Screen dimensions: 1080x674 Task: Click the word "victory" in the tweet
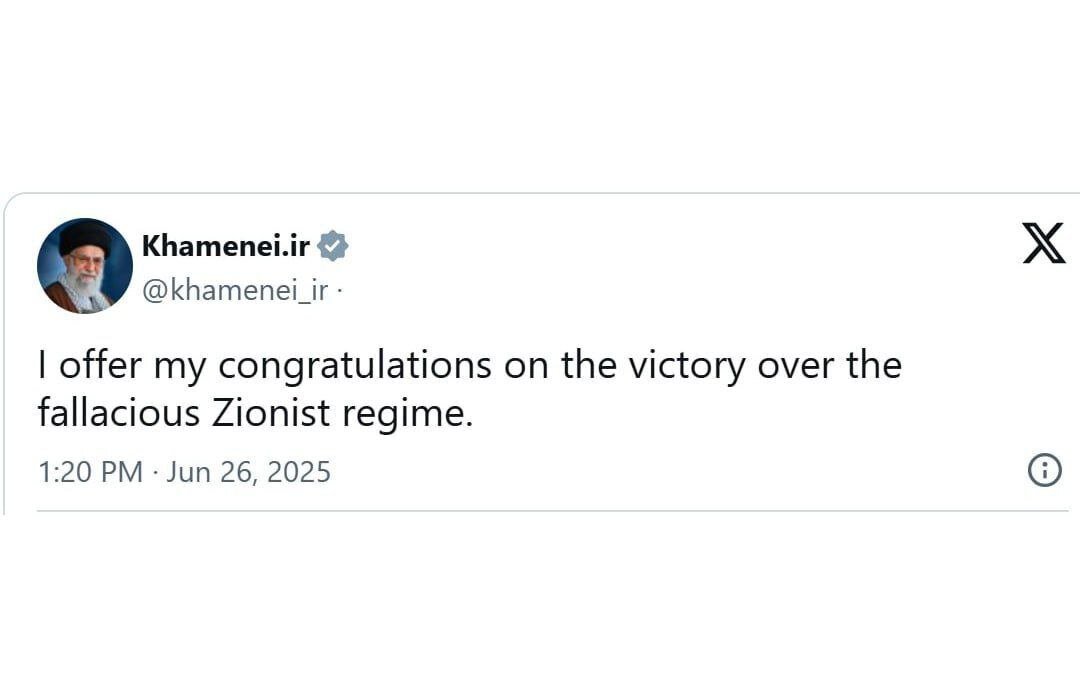pos(687,366)
